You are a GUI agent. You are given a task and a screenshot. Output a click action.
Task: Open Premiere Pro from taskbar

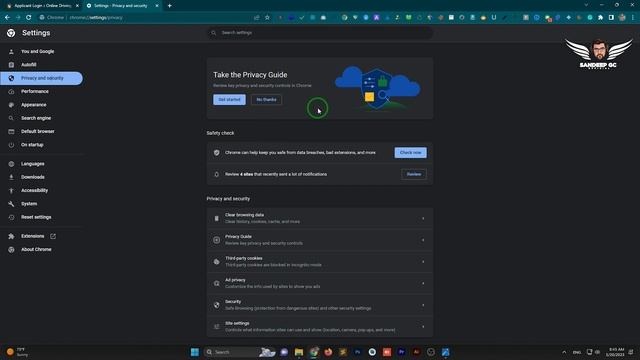click(x=401, y=352)
